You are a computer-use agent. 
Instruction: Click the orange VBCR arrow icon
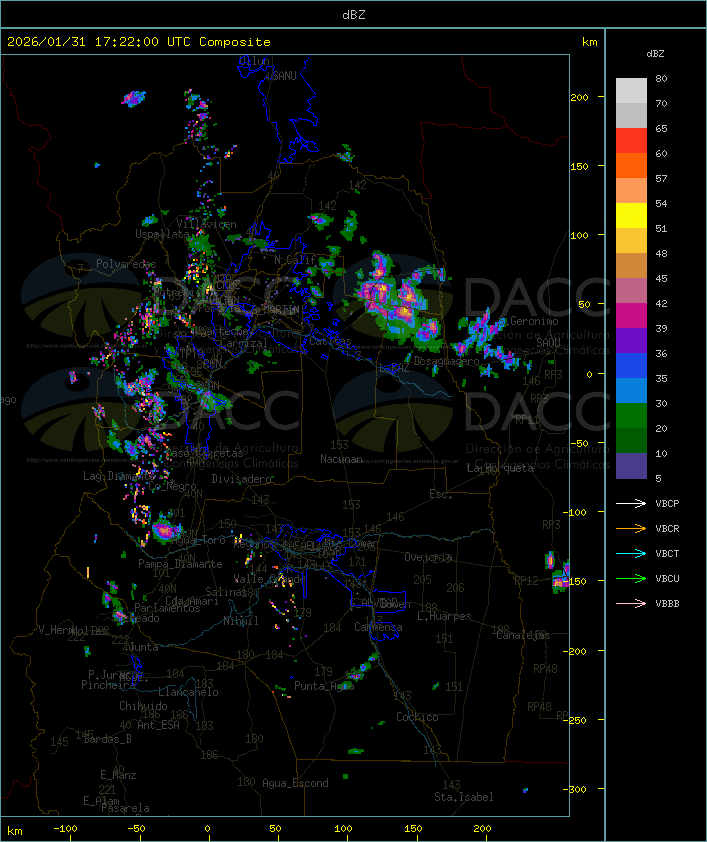(x=632, y=528)
